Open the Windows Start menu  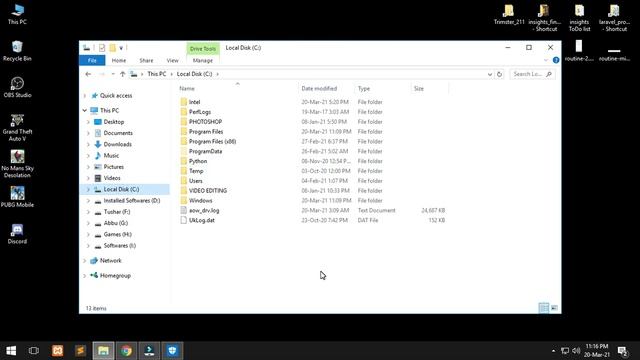coord(11,351)
